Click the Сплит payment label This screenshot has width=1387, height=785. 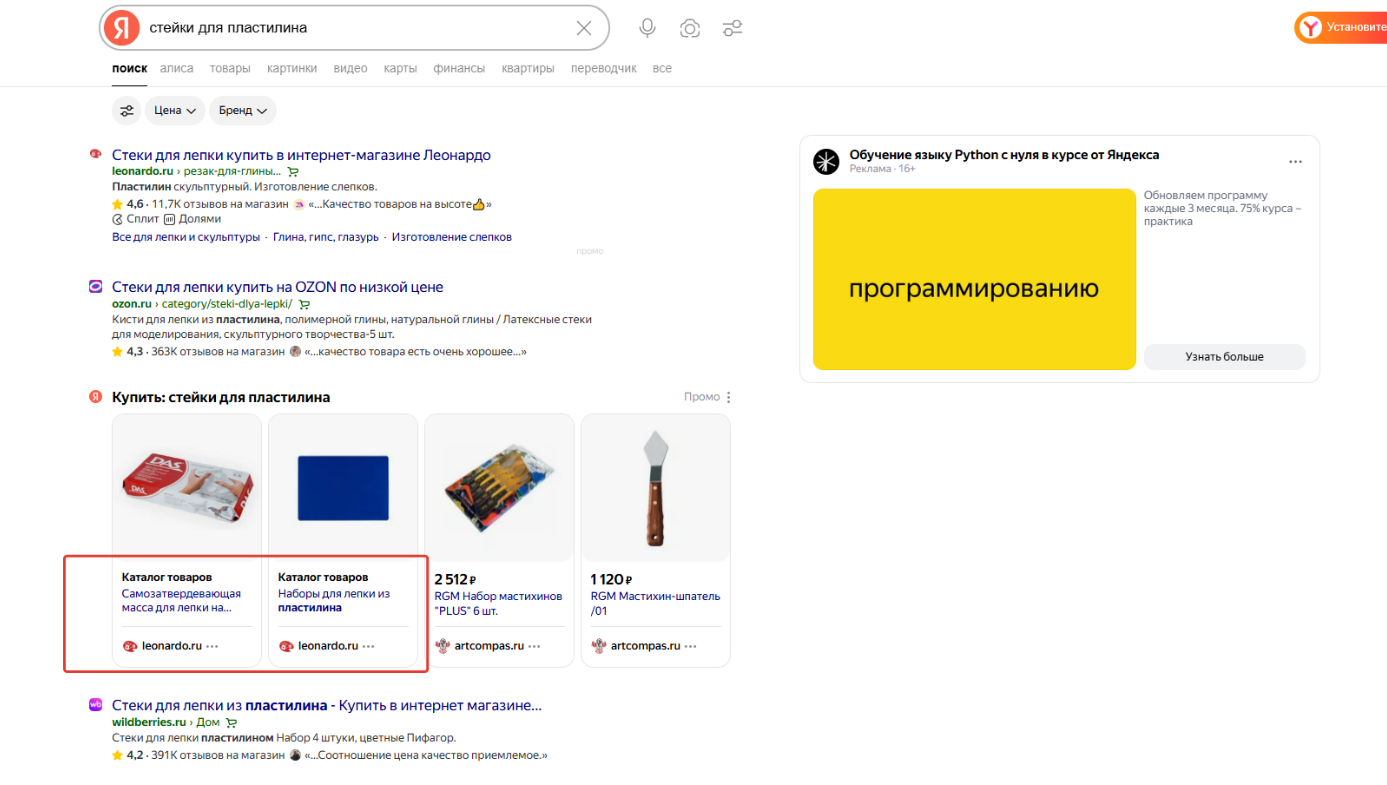pyautogui.click(x=134, y=219)
